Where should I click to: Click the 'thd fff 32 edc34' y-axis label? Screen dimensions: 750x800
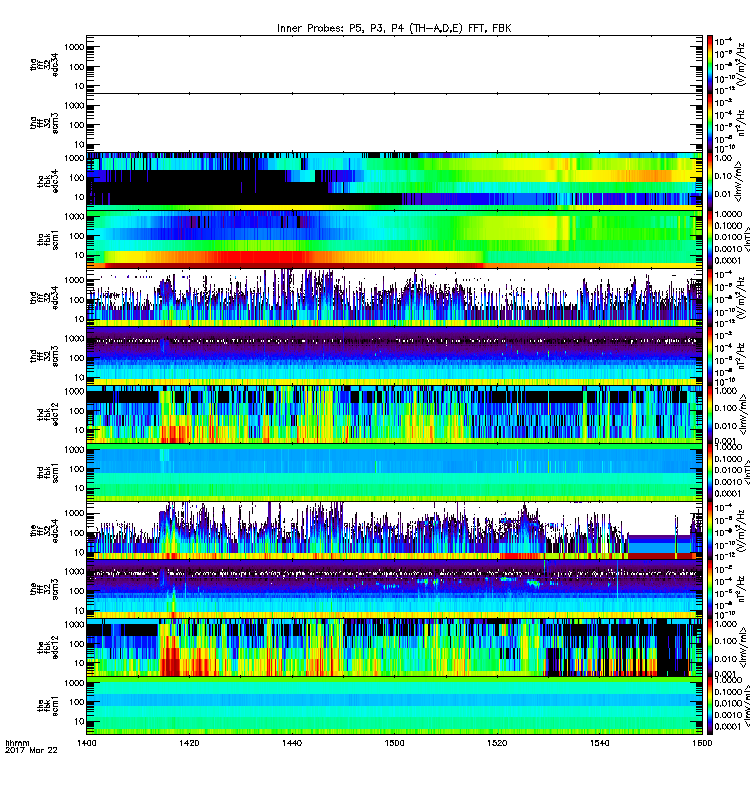(x=44, y=297)
